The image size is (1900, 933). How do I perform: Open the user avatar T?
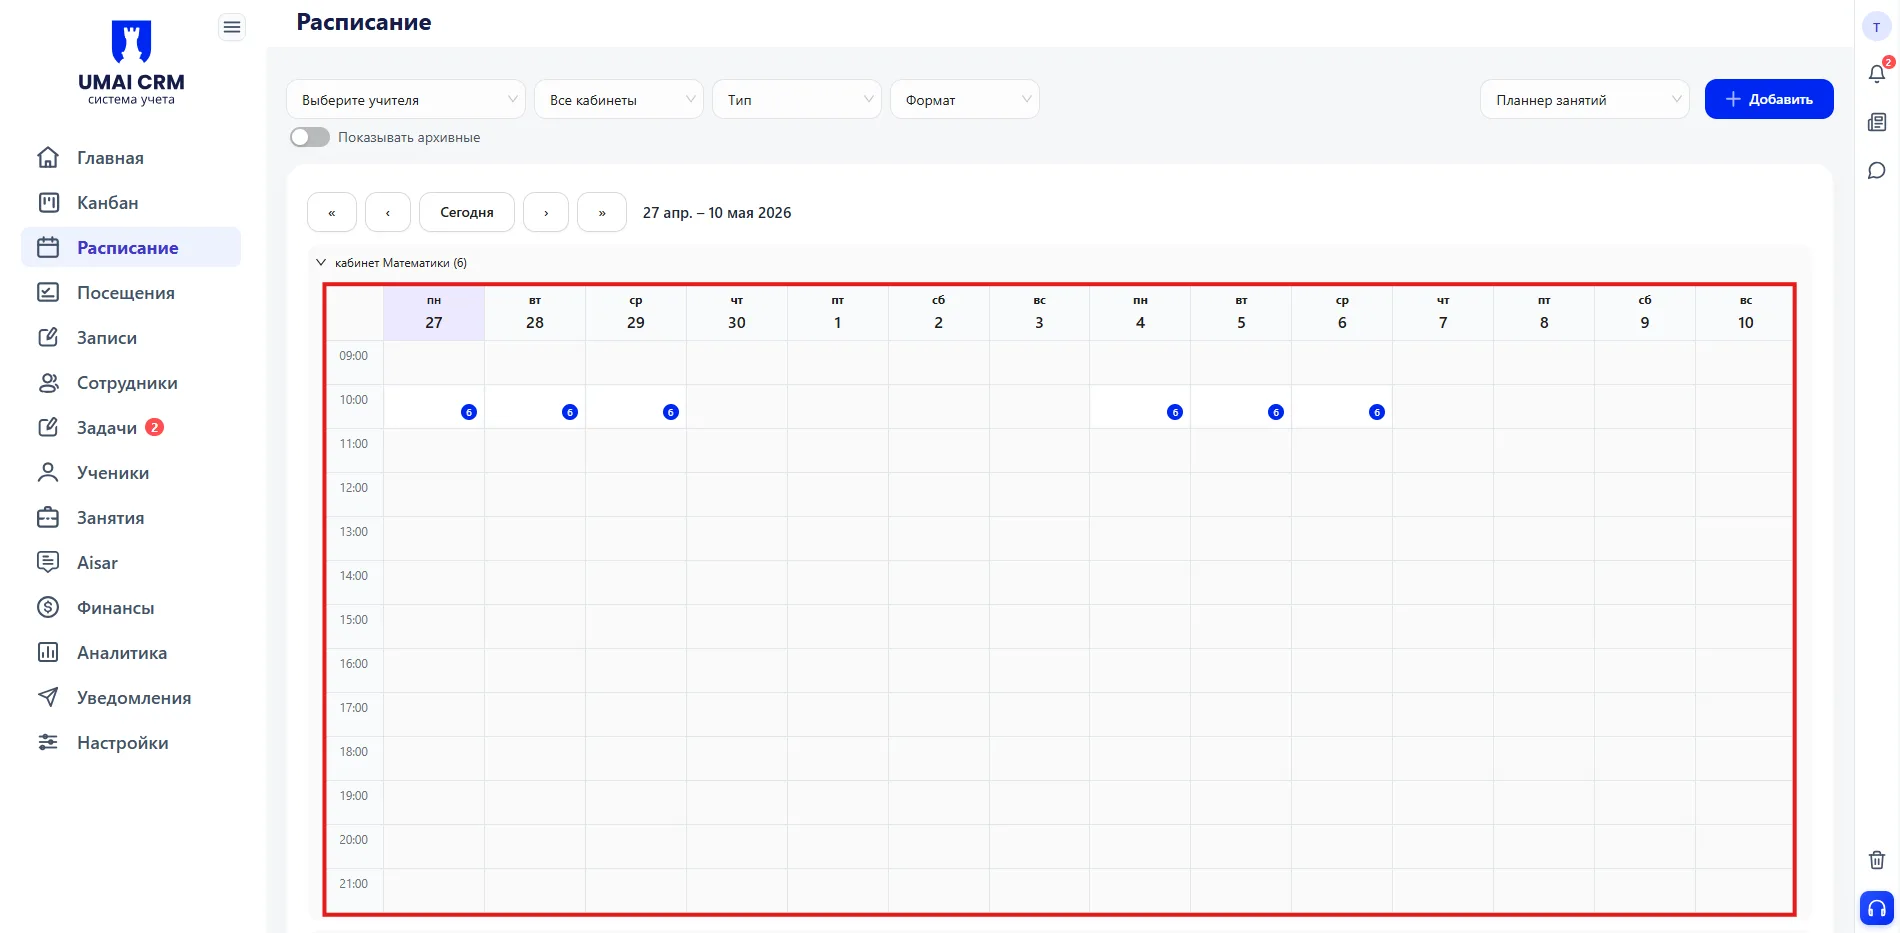pyautogui.click(x=1877, y=27)
